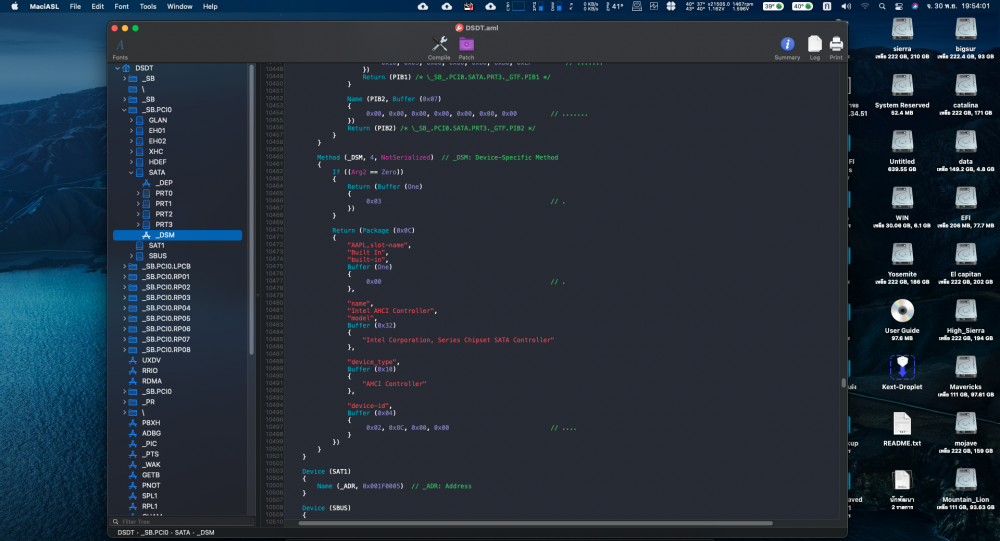Open the Yosemite drive on the desktop
The width and height of the screenshot is (1000, 541).
coord(902,263)
